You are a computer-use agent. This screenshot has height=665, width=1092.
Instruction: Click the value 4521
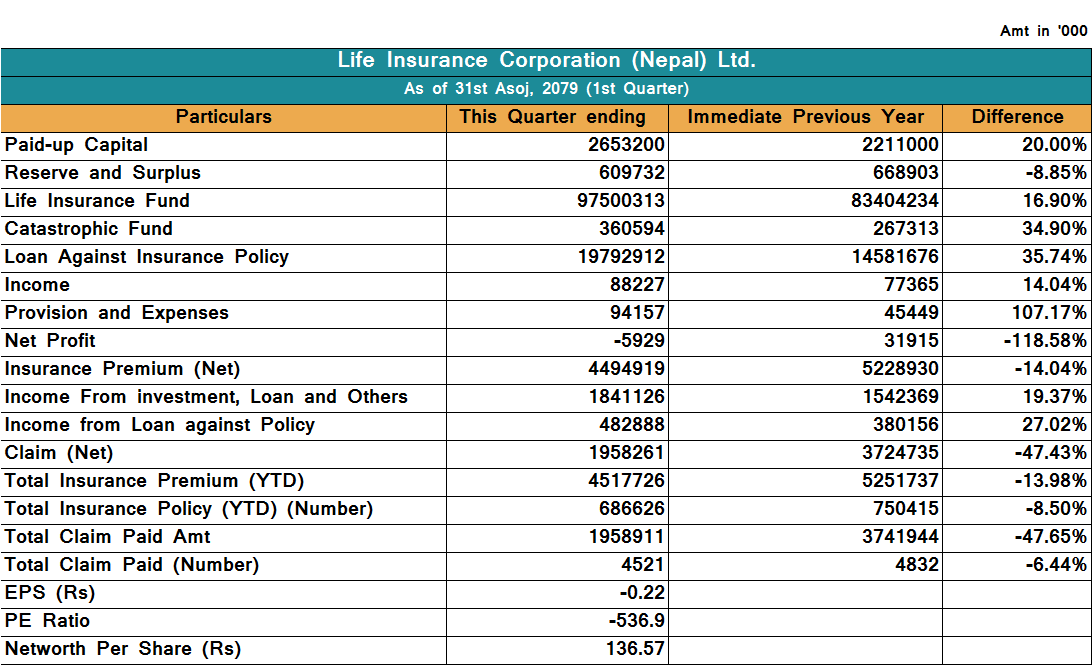click(x=643, y=565)
